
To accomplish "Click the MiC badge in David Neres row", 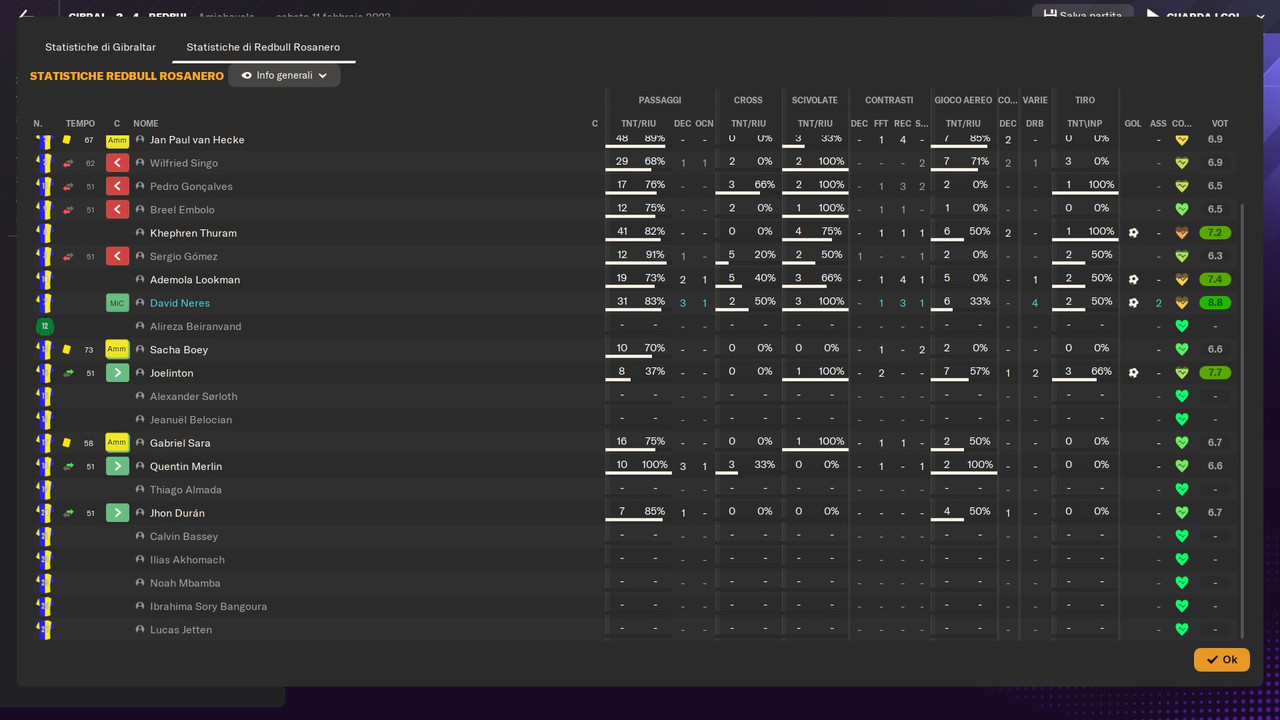I will [x=117, y=303].
